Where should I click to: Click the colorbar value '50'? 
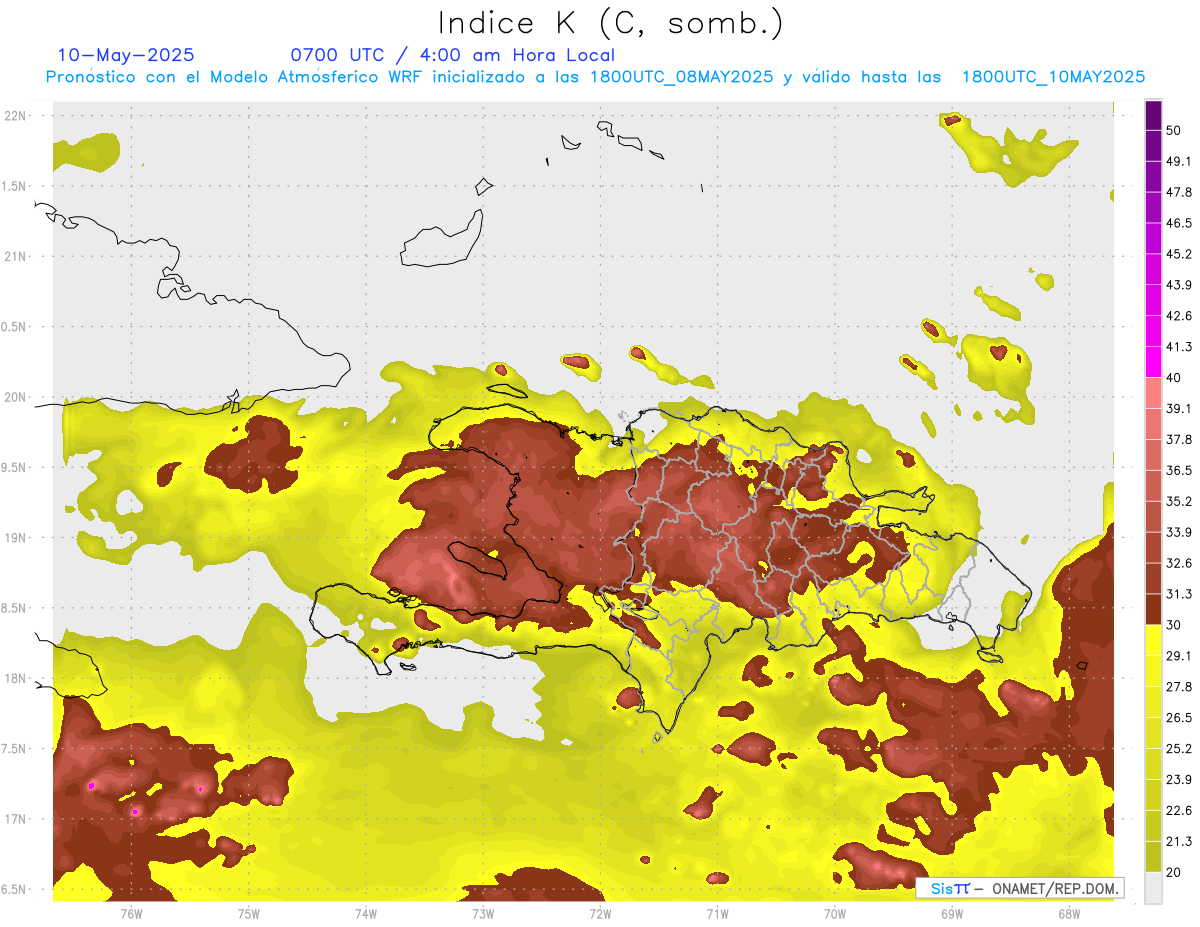coord(1174,131)
